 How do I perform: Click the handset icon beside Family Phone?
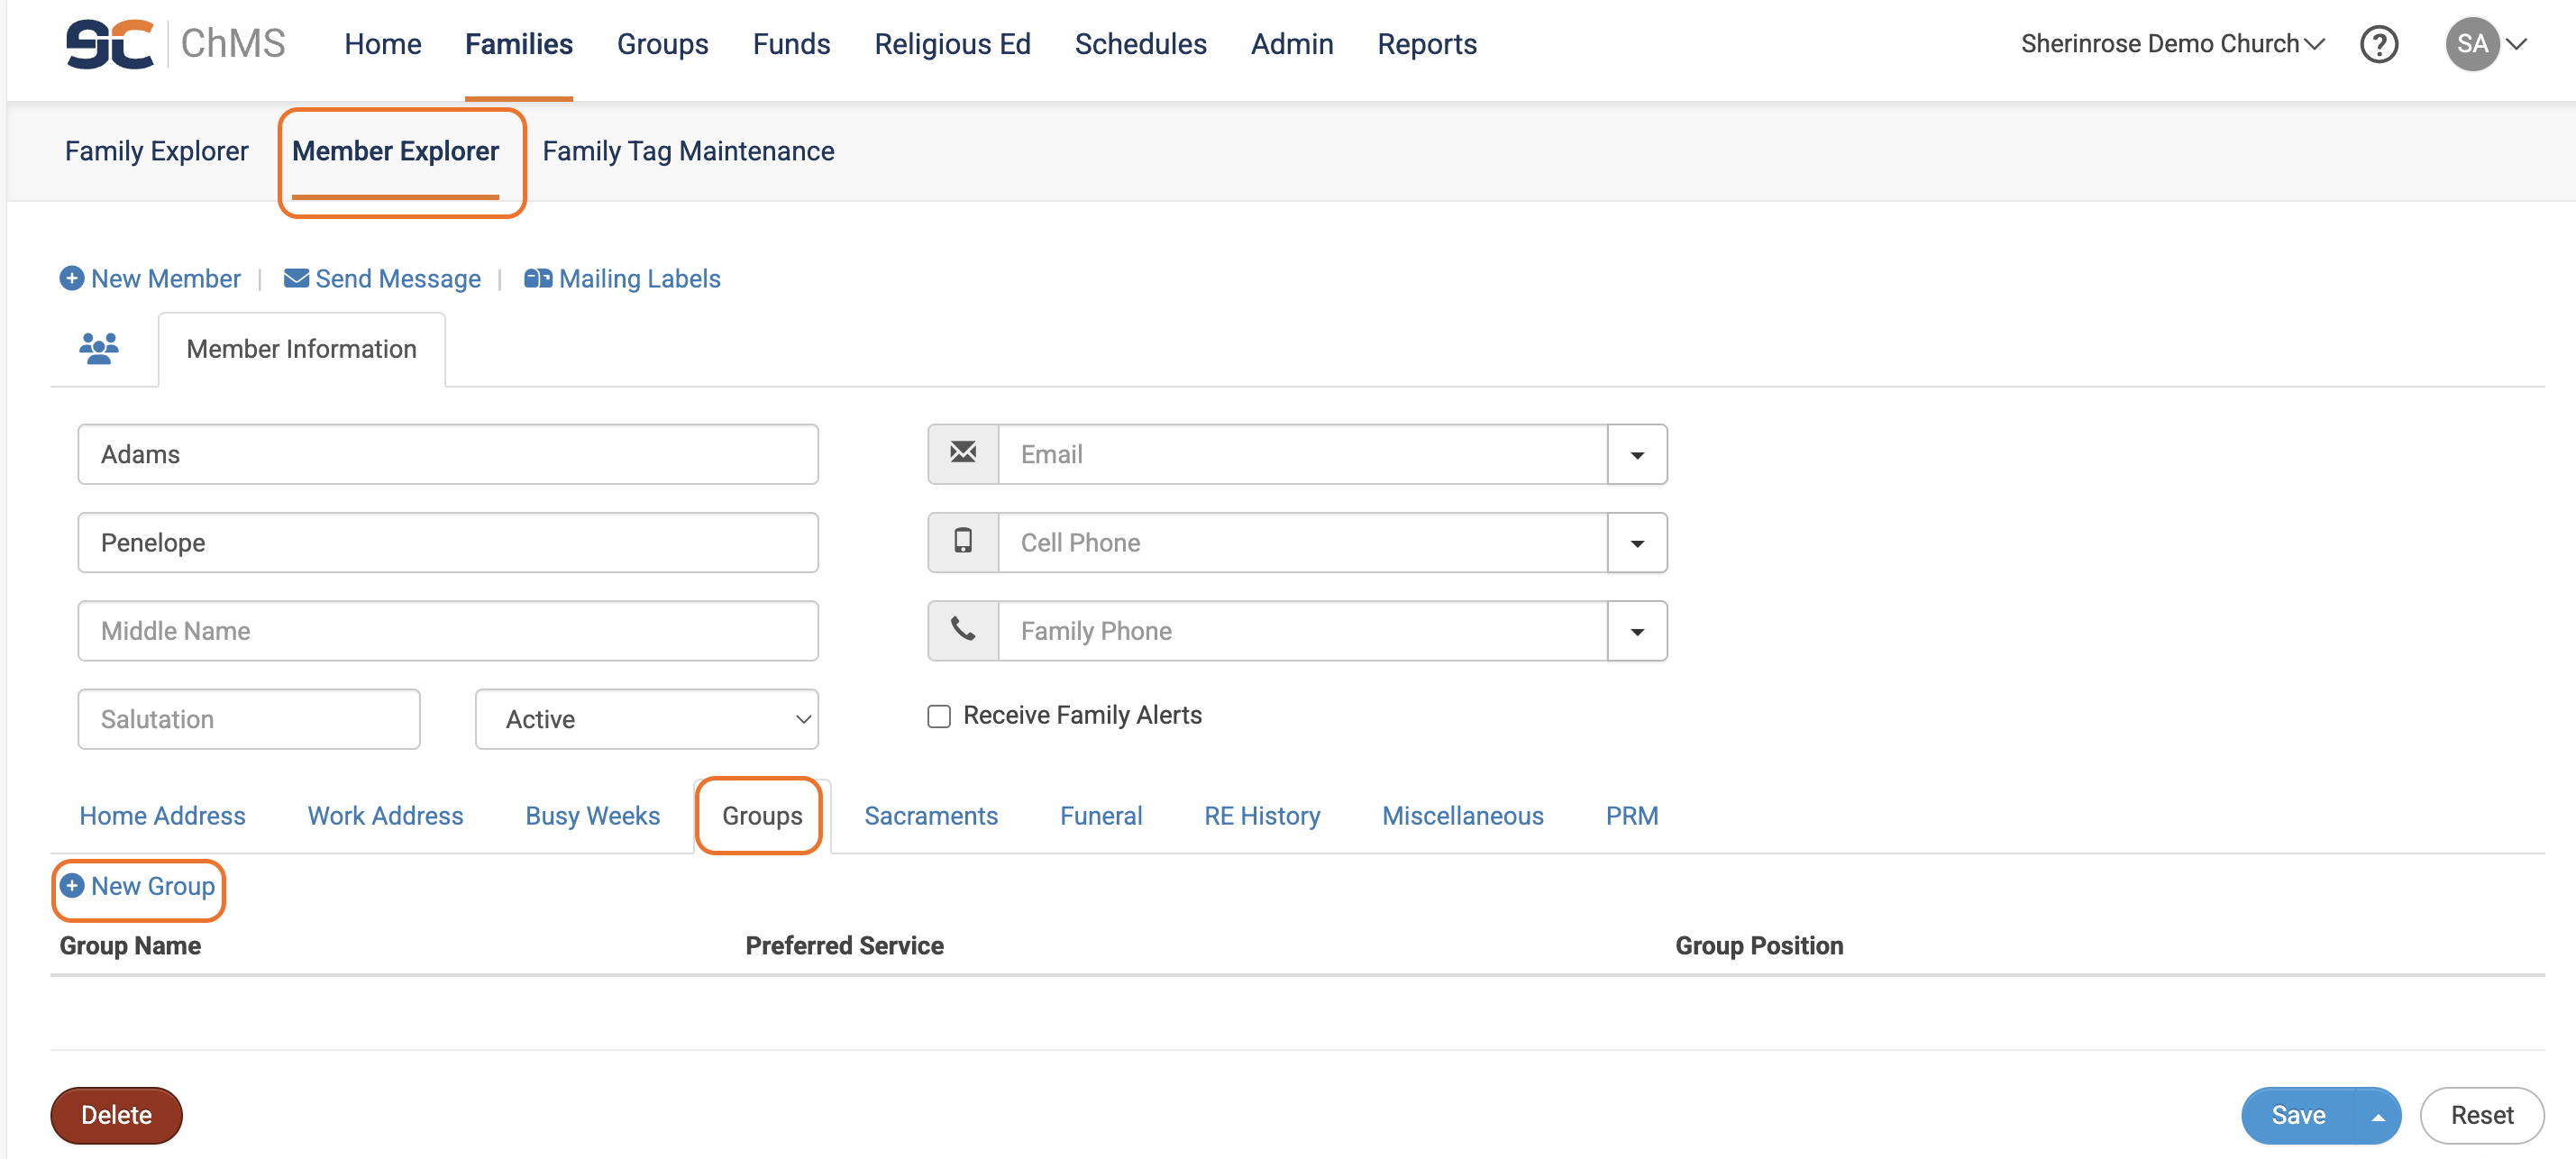coord(962,630)
